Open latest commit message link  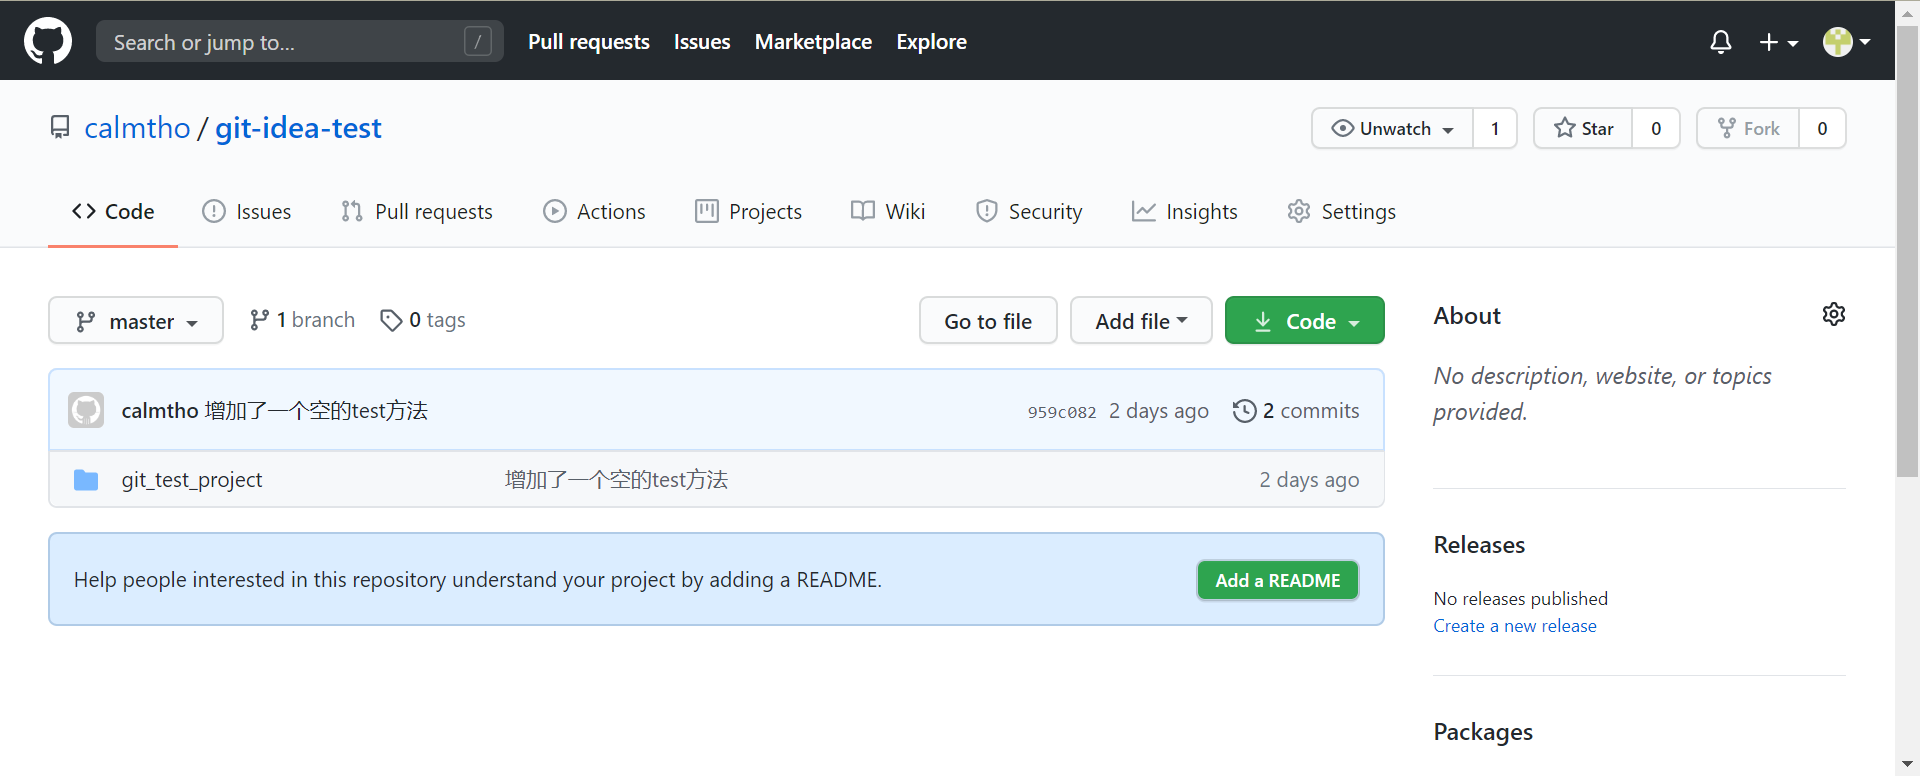[316, 411]
